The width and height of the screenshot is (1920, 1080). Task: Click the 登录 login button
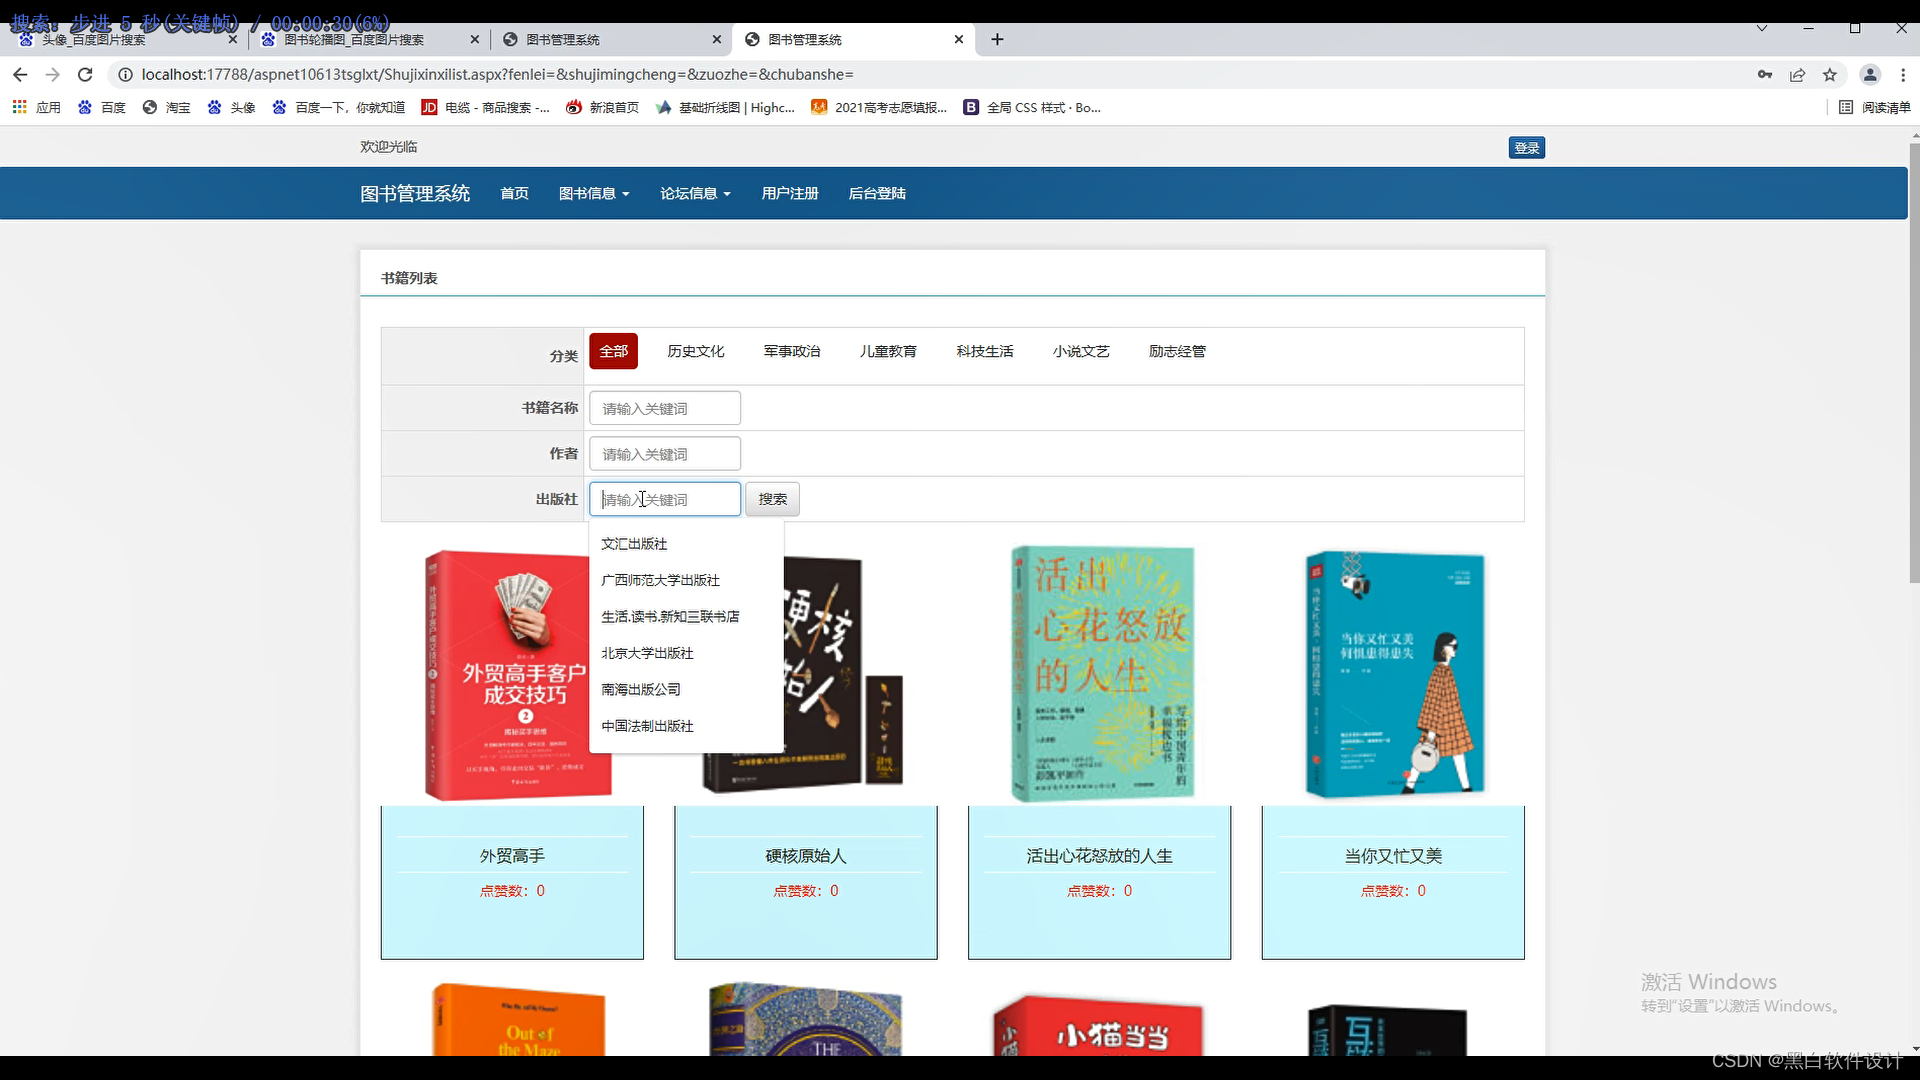click(x=1526, y=148)
